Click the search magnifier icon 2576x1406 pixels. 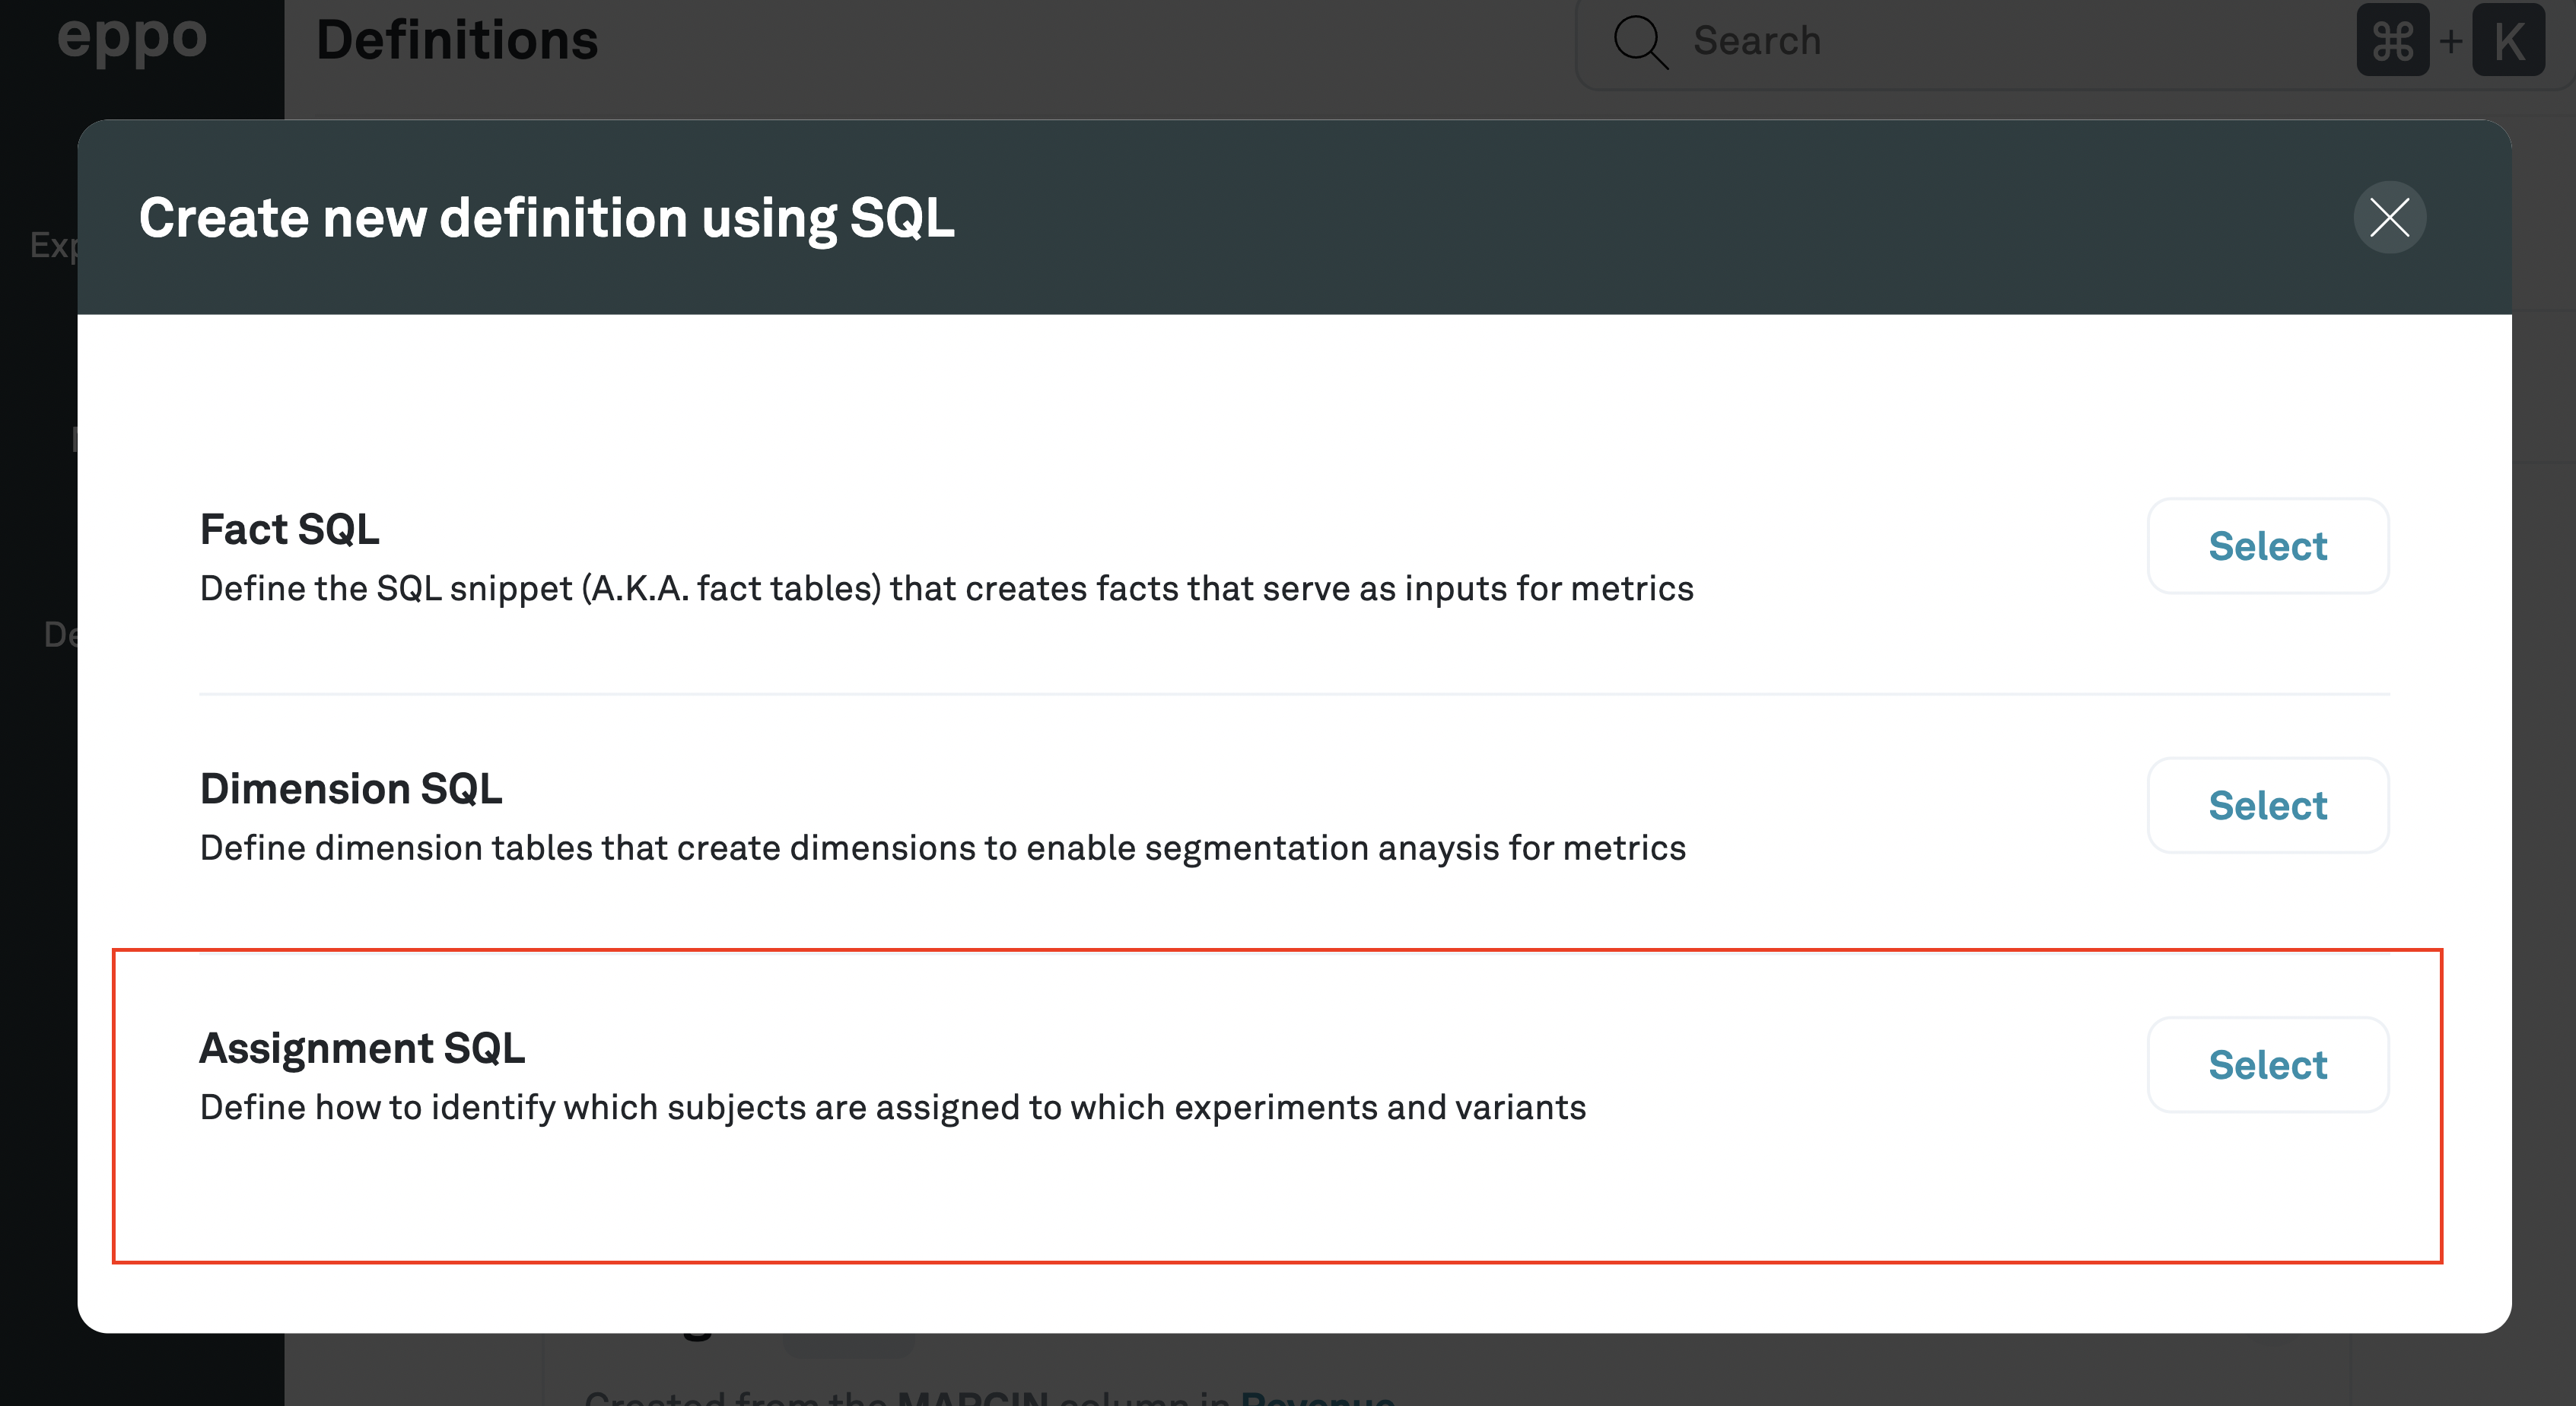[1640, 41]
